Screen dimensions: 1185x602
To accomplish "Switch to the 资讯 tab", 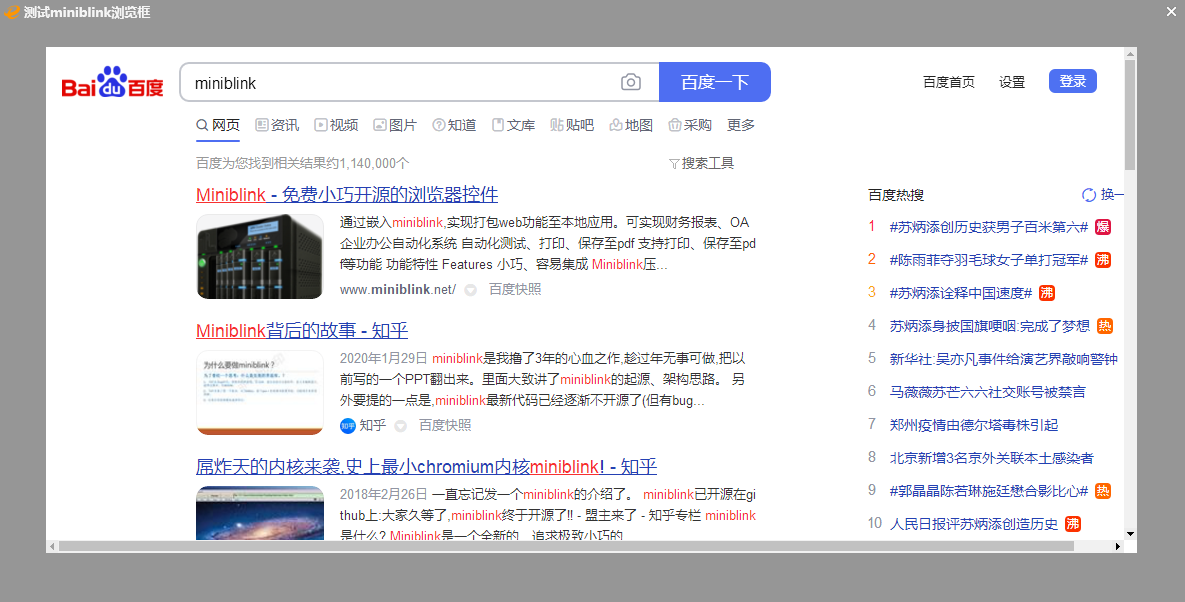I will [x=277, y=125].
